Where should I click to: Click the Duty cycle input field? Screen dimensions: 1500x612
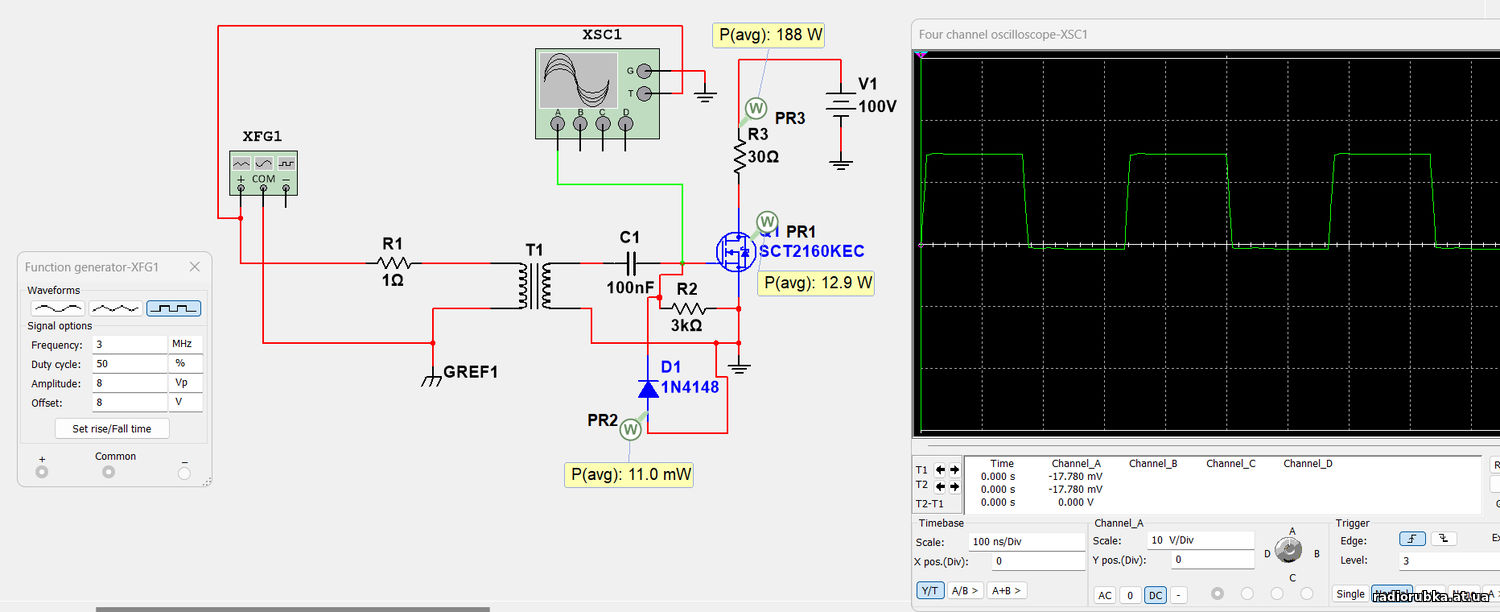coord(130,364)
